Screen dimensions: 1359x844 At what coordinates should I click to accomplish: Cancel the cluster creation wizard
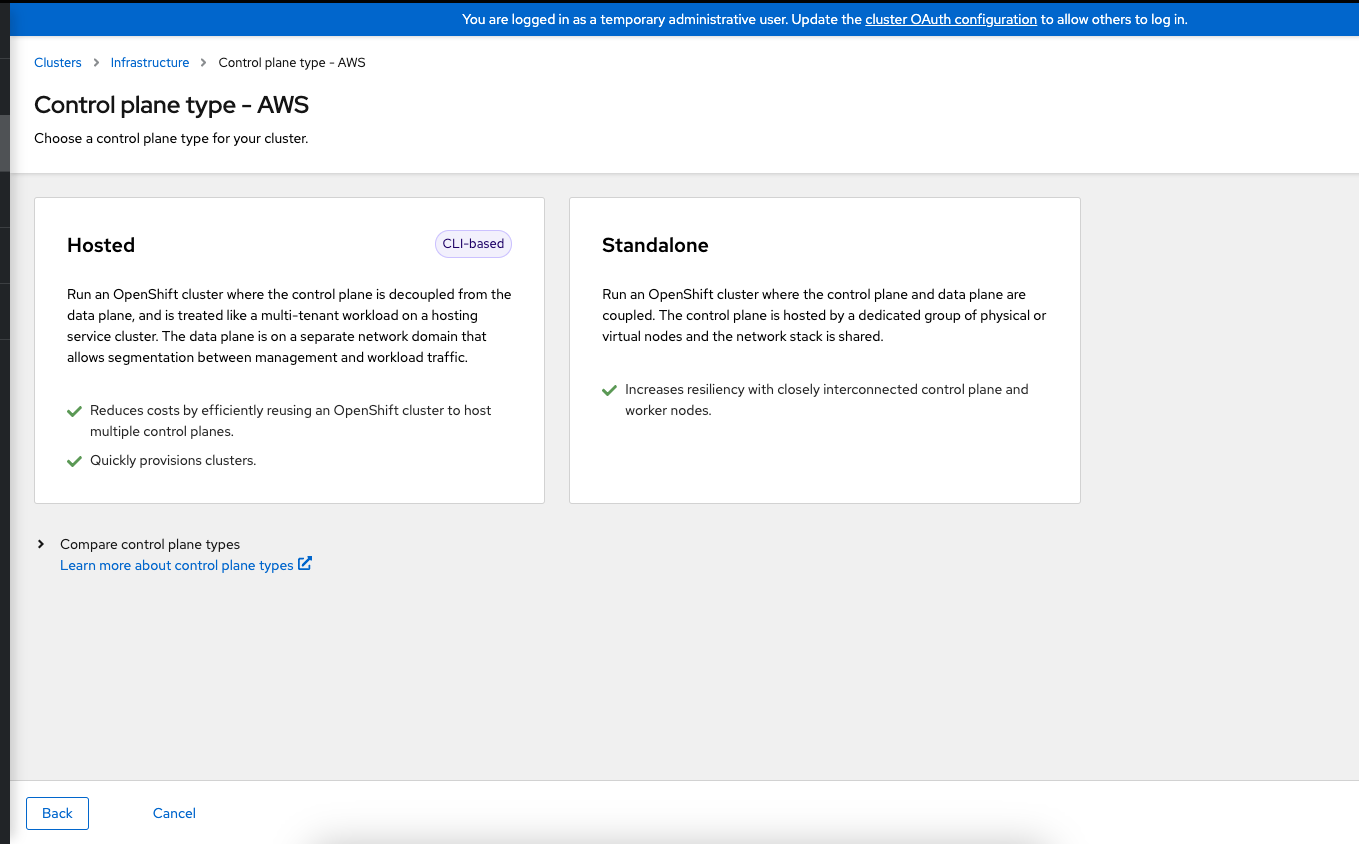[x=174, y=813]
